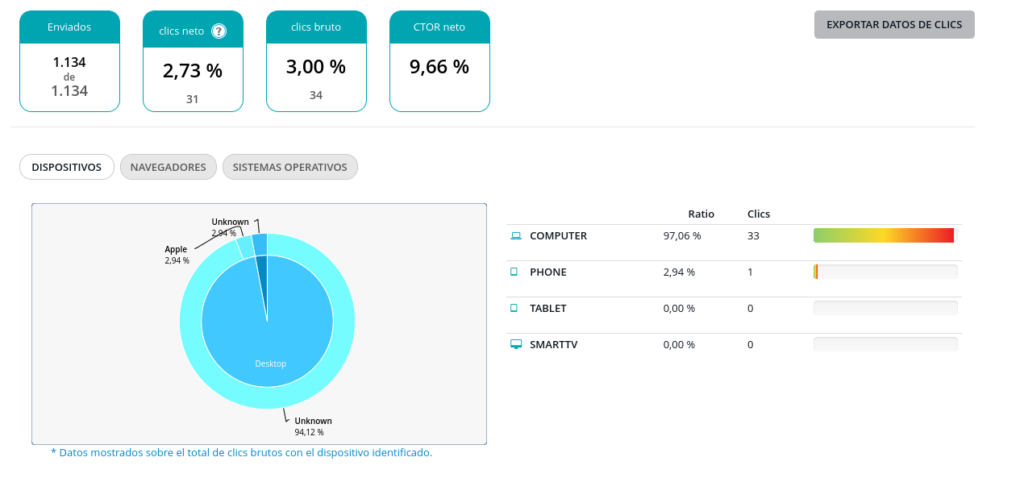Switch to the Navegadores tab
The width and height of the screenshot is (1024, 478).
point(168,167)
